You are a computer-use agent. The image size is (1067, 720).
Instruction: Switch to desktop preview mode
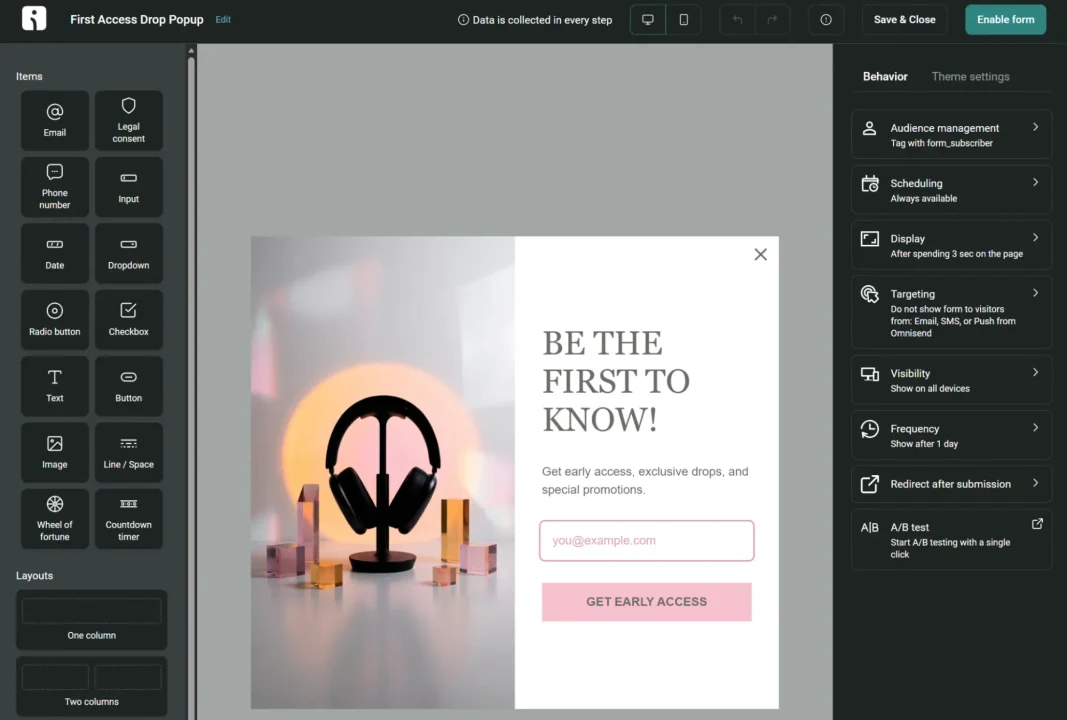click(648, 20)
